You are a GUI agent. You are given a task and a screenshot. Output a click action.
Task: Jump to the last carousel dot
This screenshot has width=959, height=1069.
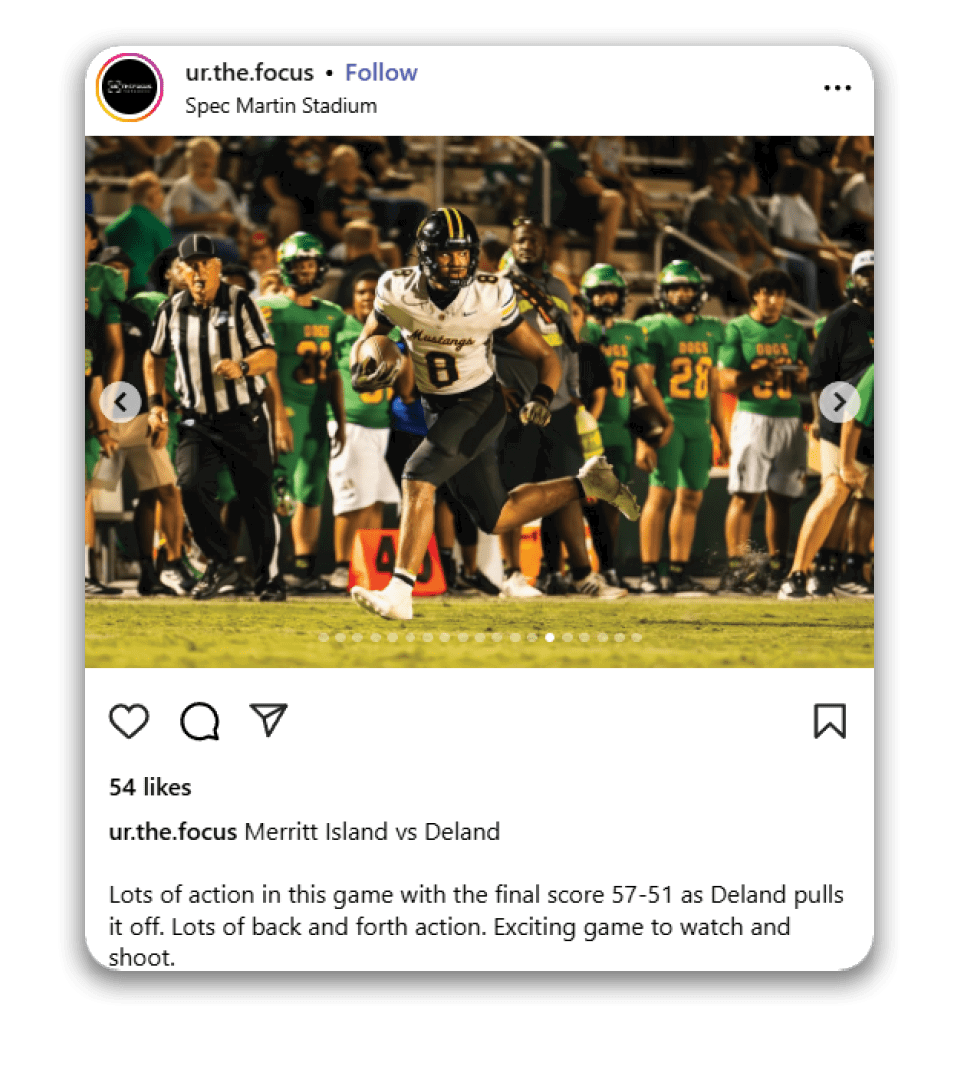pyautogui.click(x=637, y=637)
